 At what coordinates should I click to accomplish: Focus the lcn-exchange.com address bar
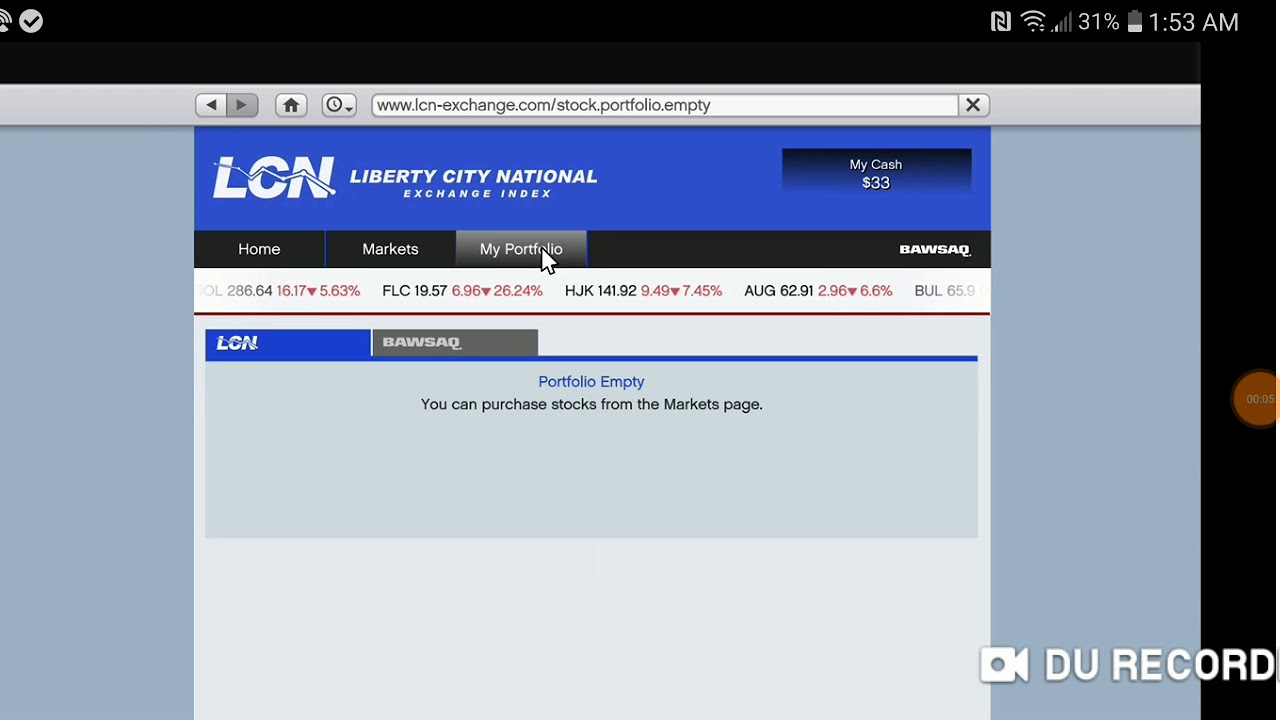point(664,105)
